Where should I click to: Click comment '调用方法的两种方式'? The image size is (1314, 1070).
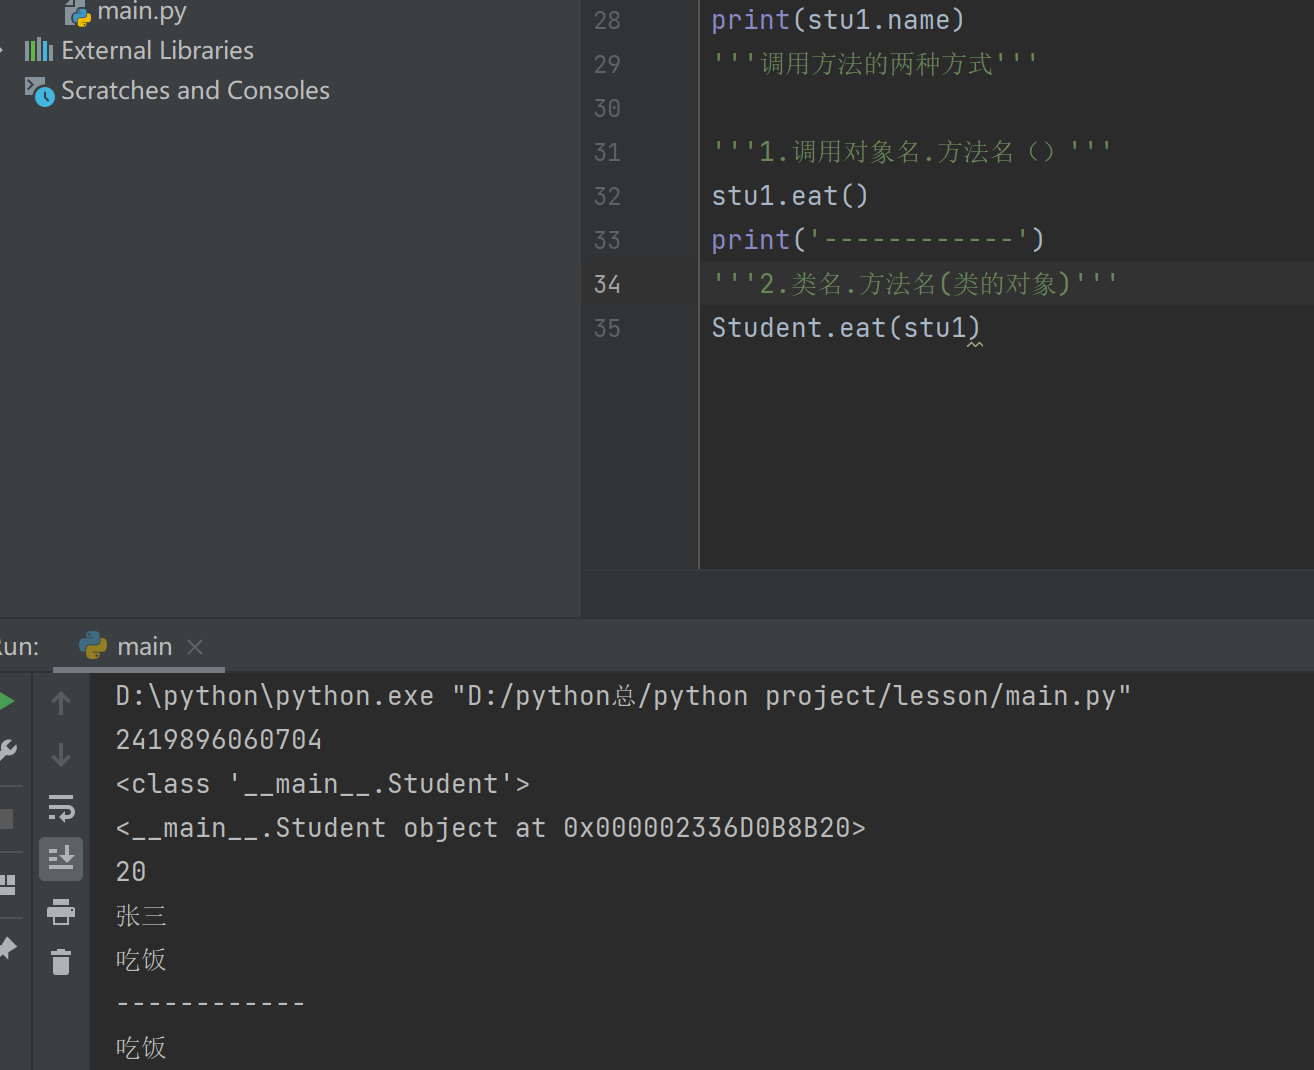point(876,64)
